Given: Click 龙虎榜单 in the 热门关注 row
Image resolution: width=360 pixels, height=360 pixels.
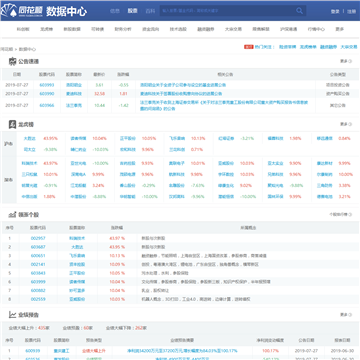Looking at the screenshot, I should pos(308,47).
